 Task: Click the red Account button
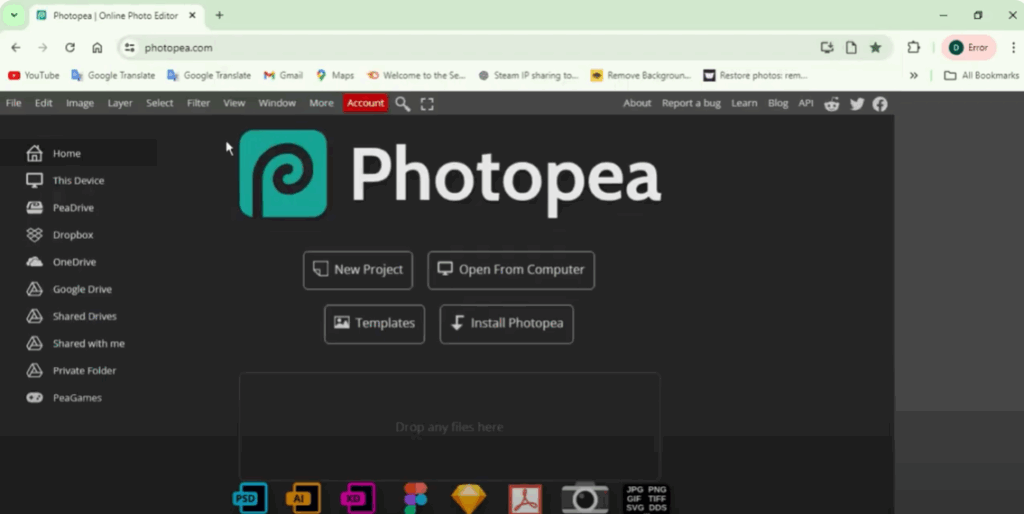coord(366,103)
